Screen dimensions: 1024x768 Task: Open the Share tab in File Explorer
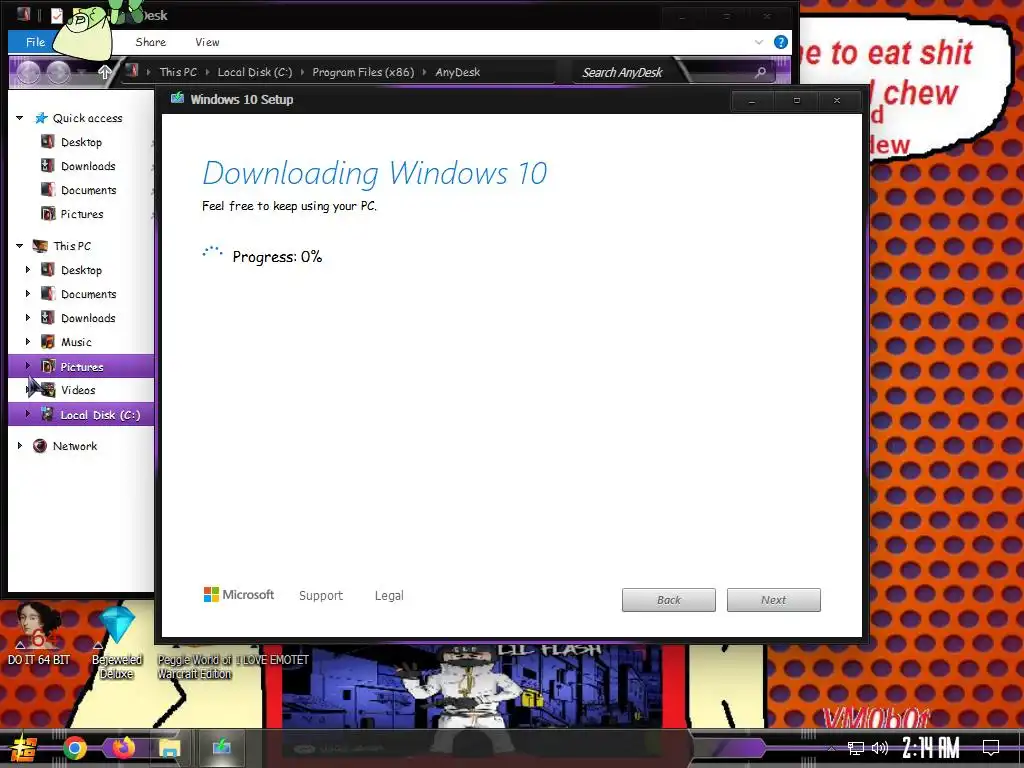(x=150, y=42)
